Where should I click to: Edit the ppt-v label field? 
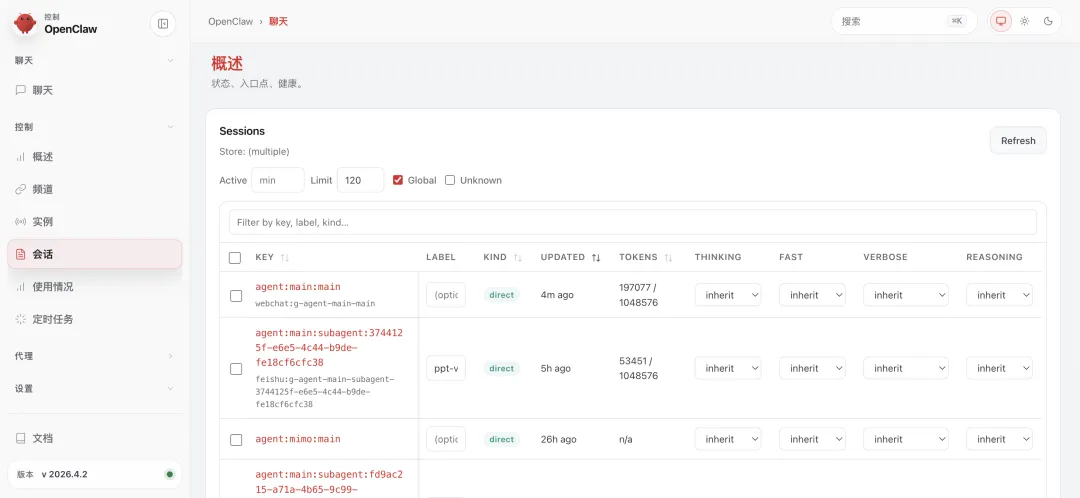pos(446,368)
